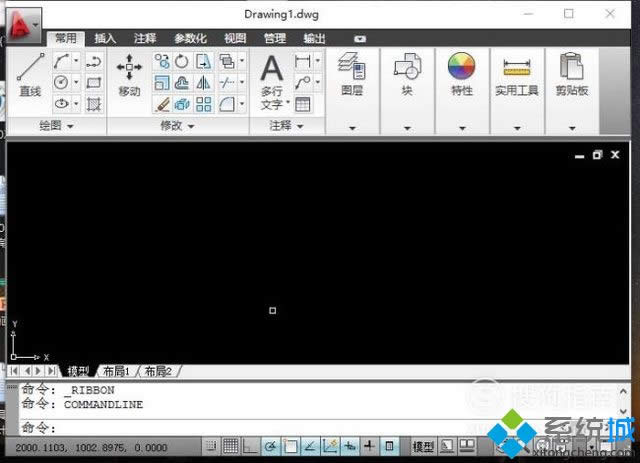Expand arrow under 剪贴板 panel
This screenshot has height=463, width=640.
[x=572, y=128]
